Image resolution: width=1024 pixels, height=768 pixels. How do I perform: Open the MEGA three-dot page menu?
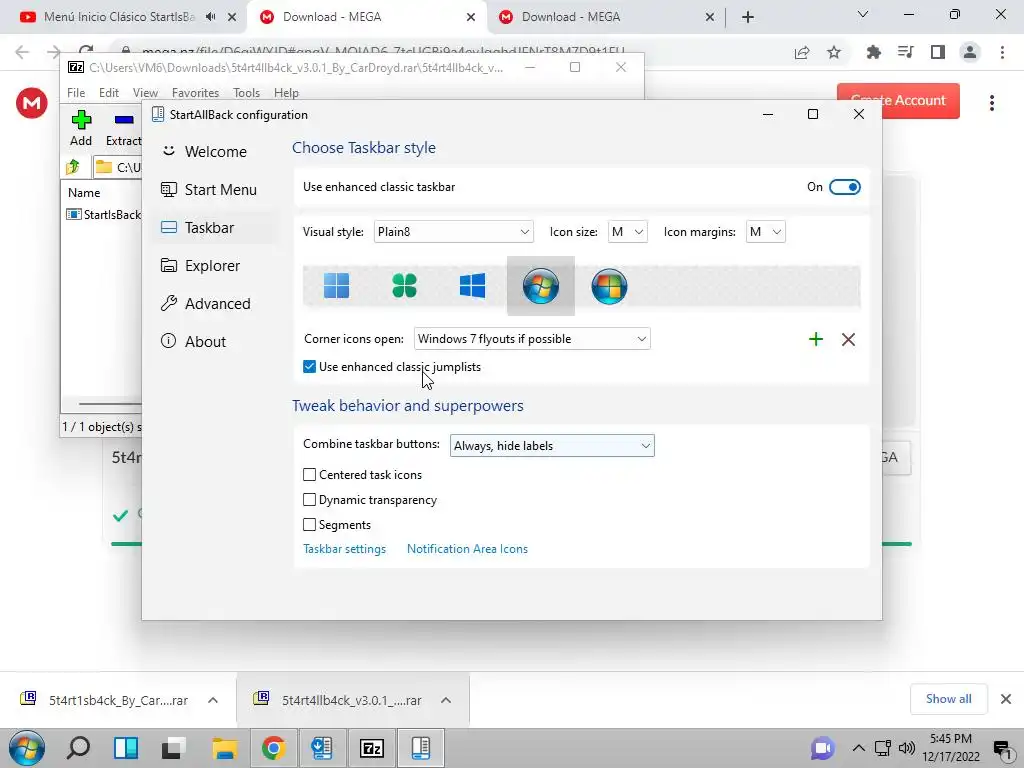point(992,103)
